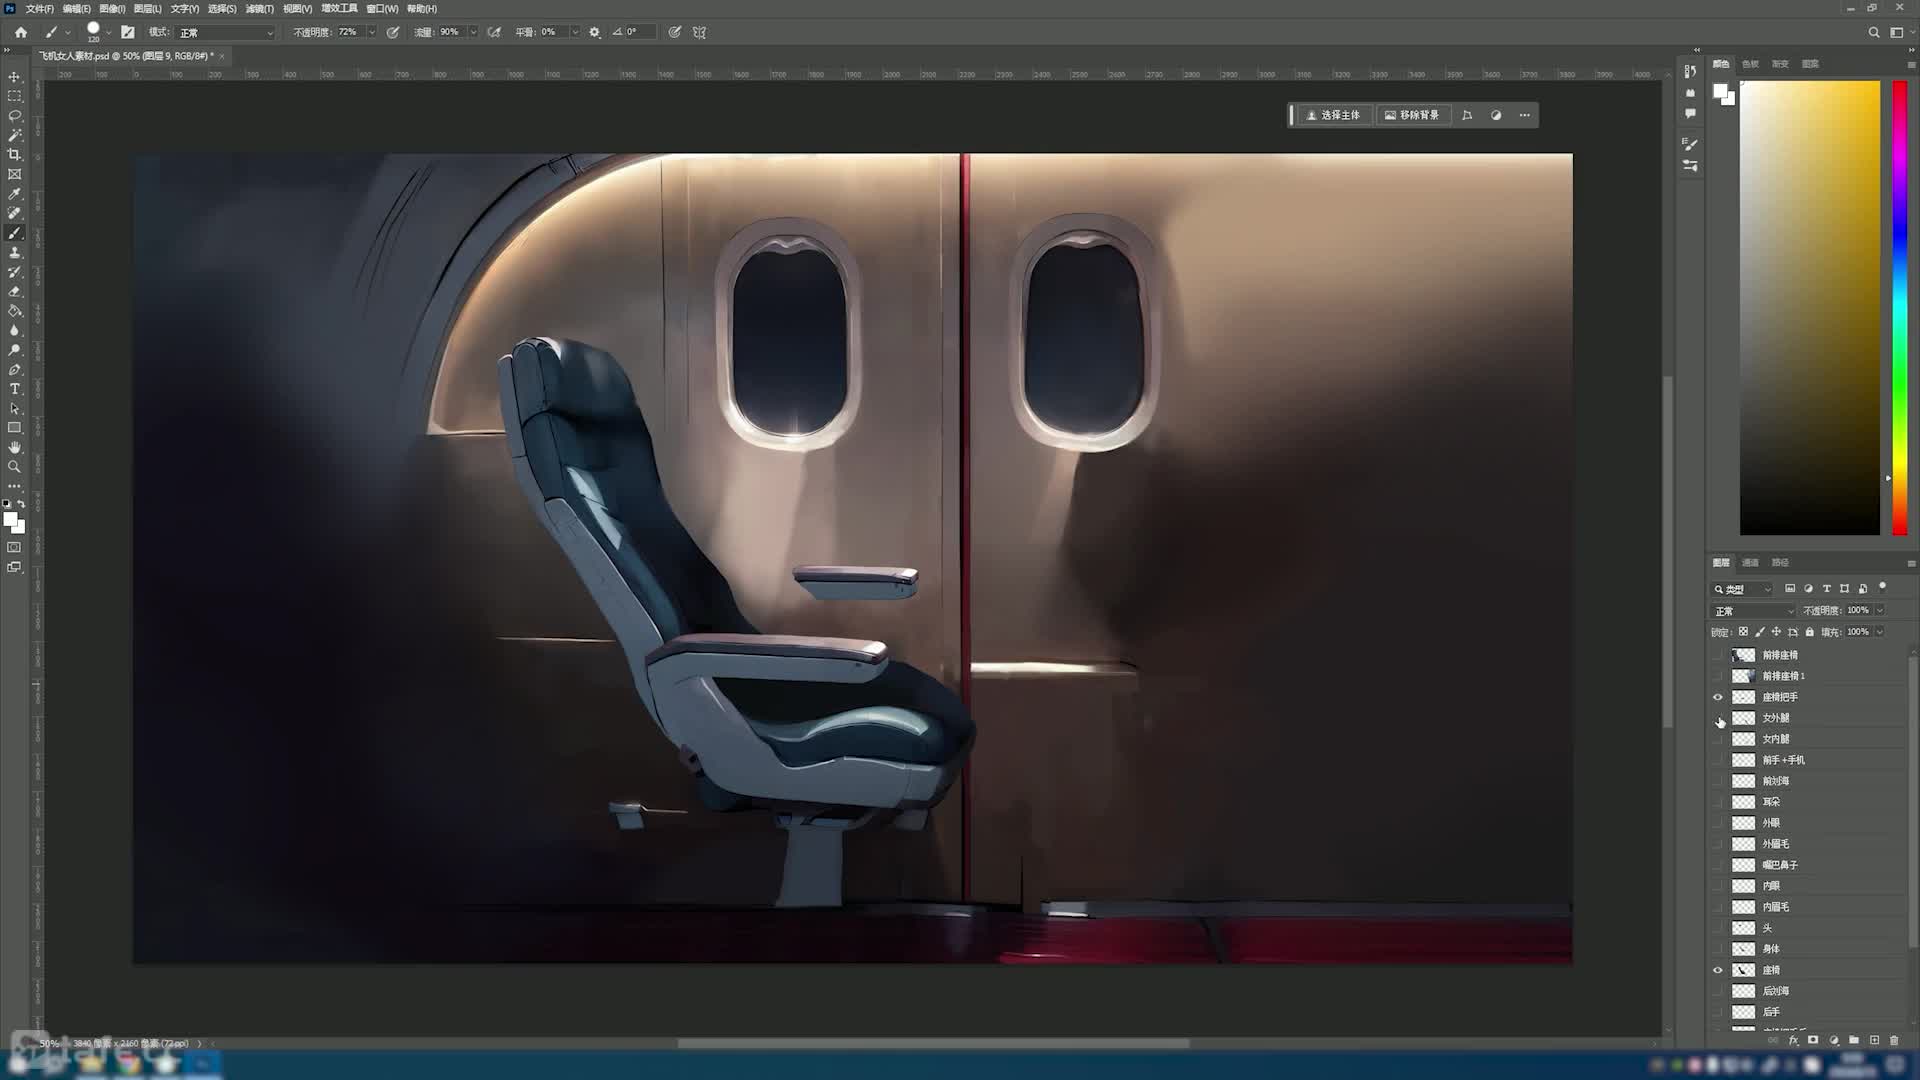Open layer styles fx icon
Image resolution: width=1920 pixels, height=1080 pixels.
[x=1793, y=1040]
